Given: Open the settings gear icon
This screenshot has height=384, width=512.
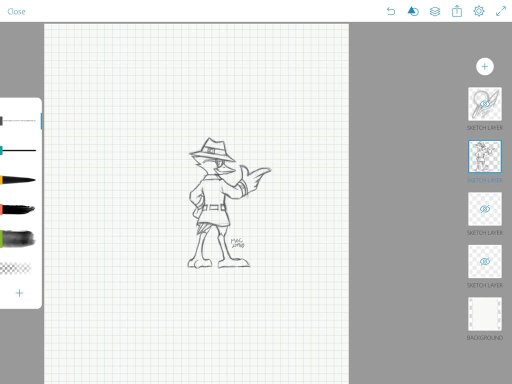Looking at the screenshot, I should pyautogui.click(x=479, y=11).
